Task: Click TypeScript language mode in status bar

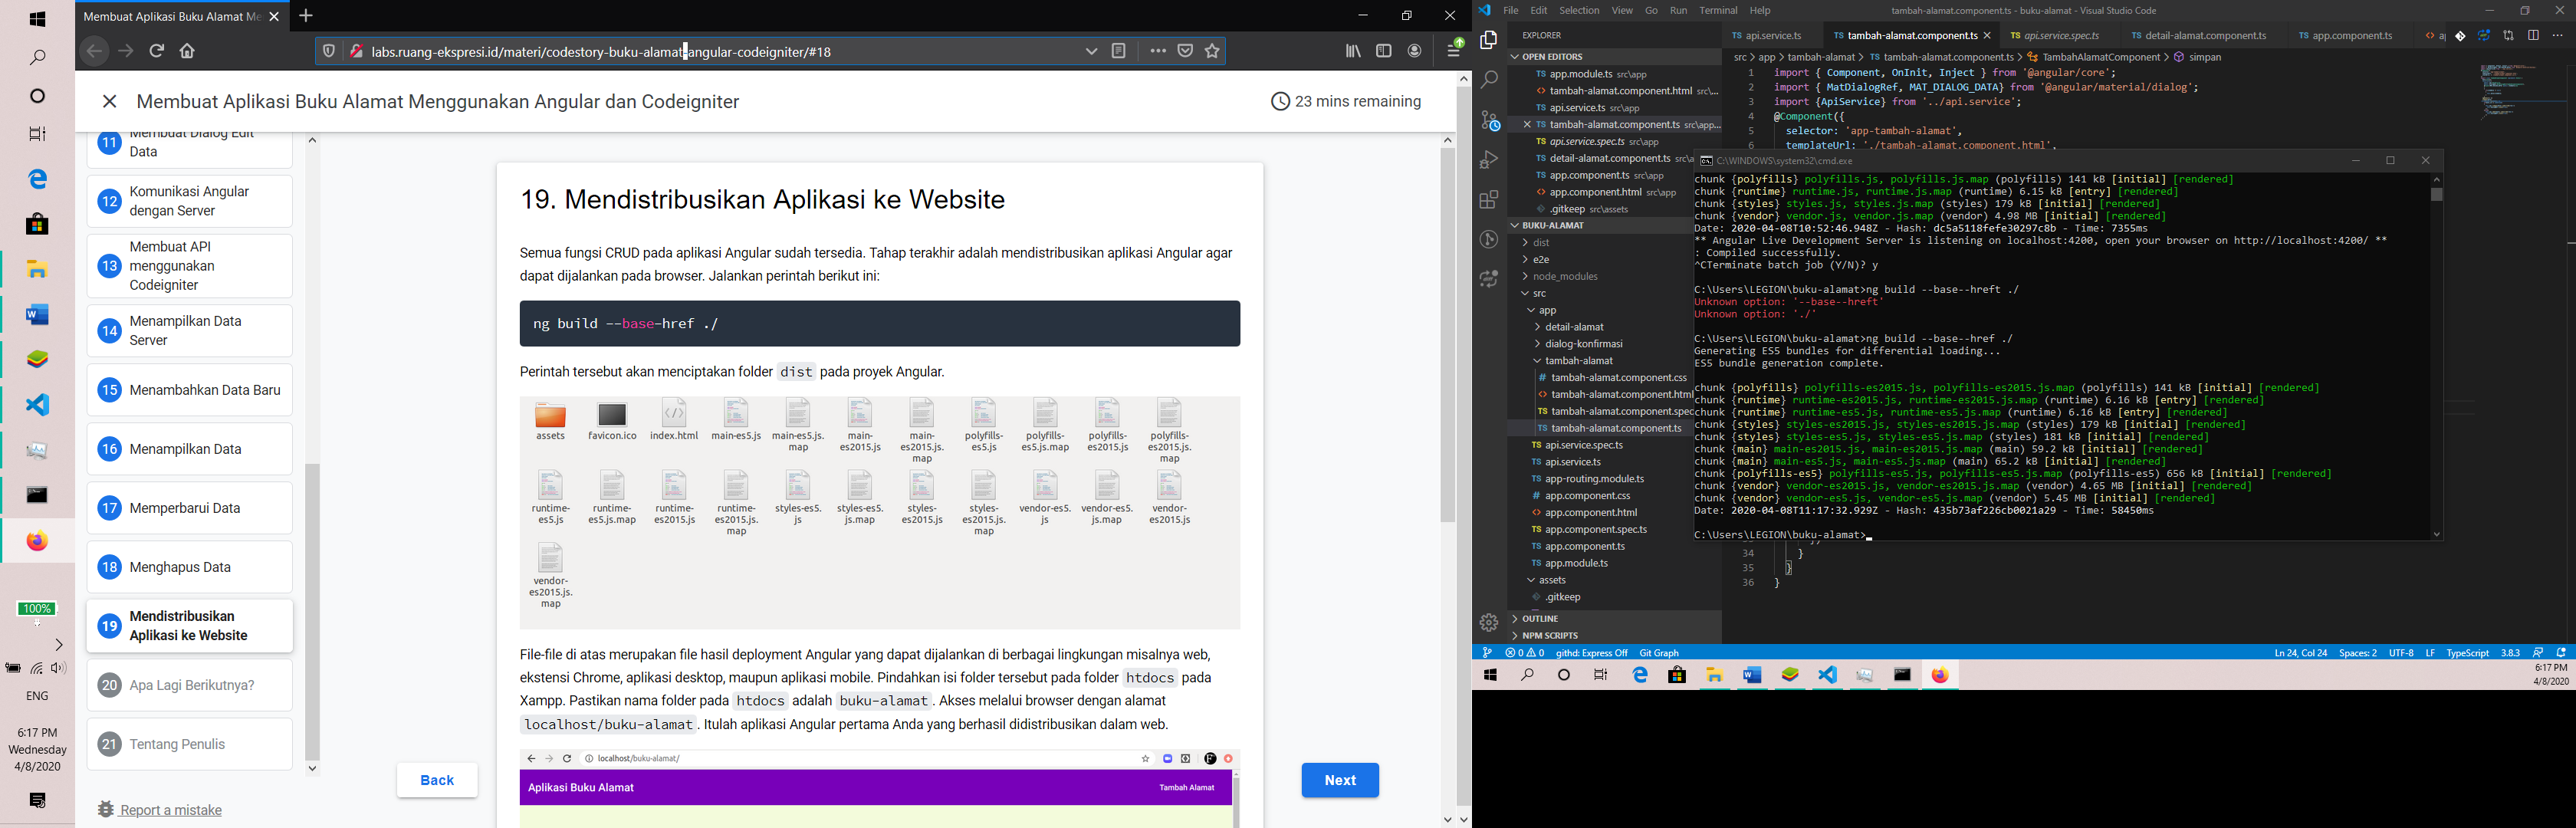Action: click(x=2467, y=653)
